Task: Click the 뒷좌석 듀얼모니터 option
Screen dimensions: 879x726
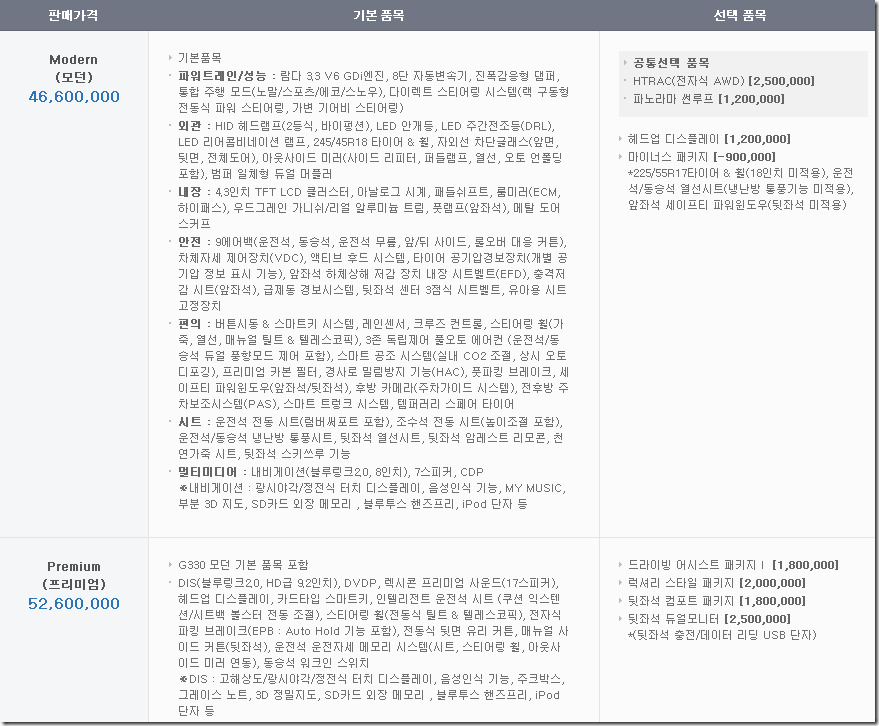Action: [x=715, y=619]
